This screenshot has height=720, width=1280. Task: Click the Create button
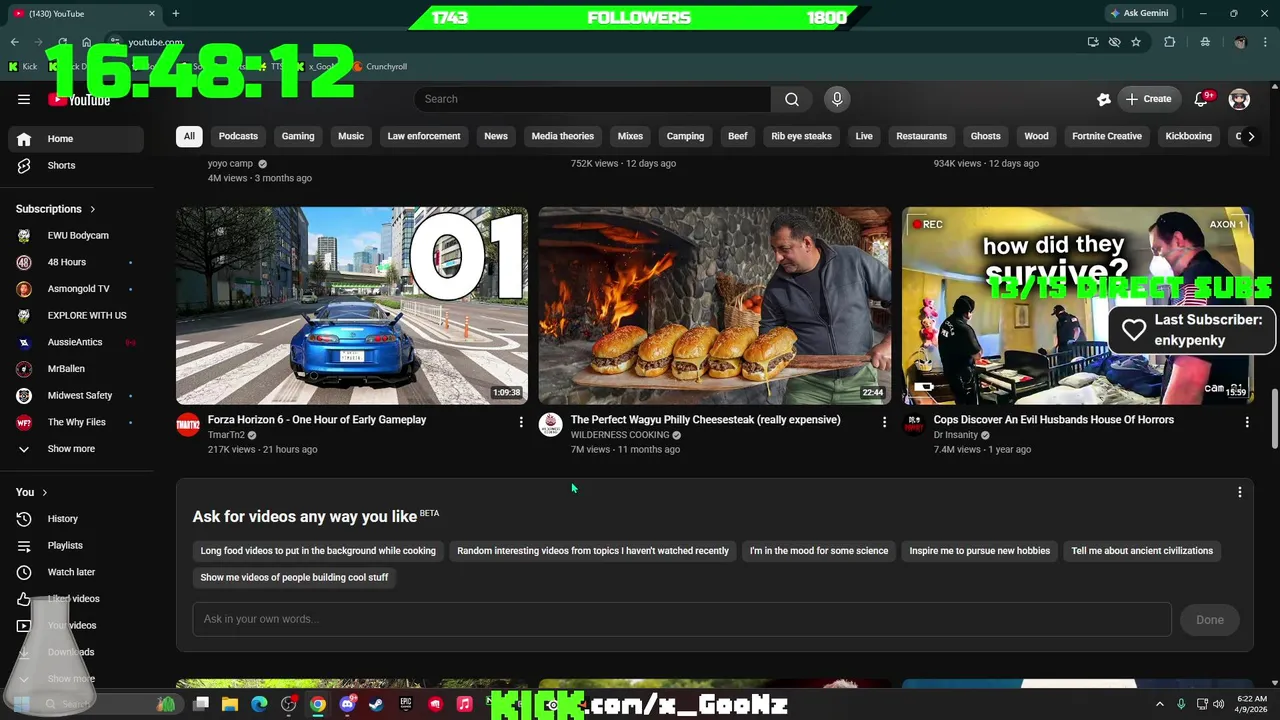pos(1148,99)
